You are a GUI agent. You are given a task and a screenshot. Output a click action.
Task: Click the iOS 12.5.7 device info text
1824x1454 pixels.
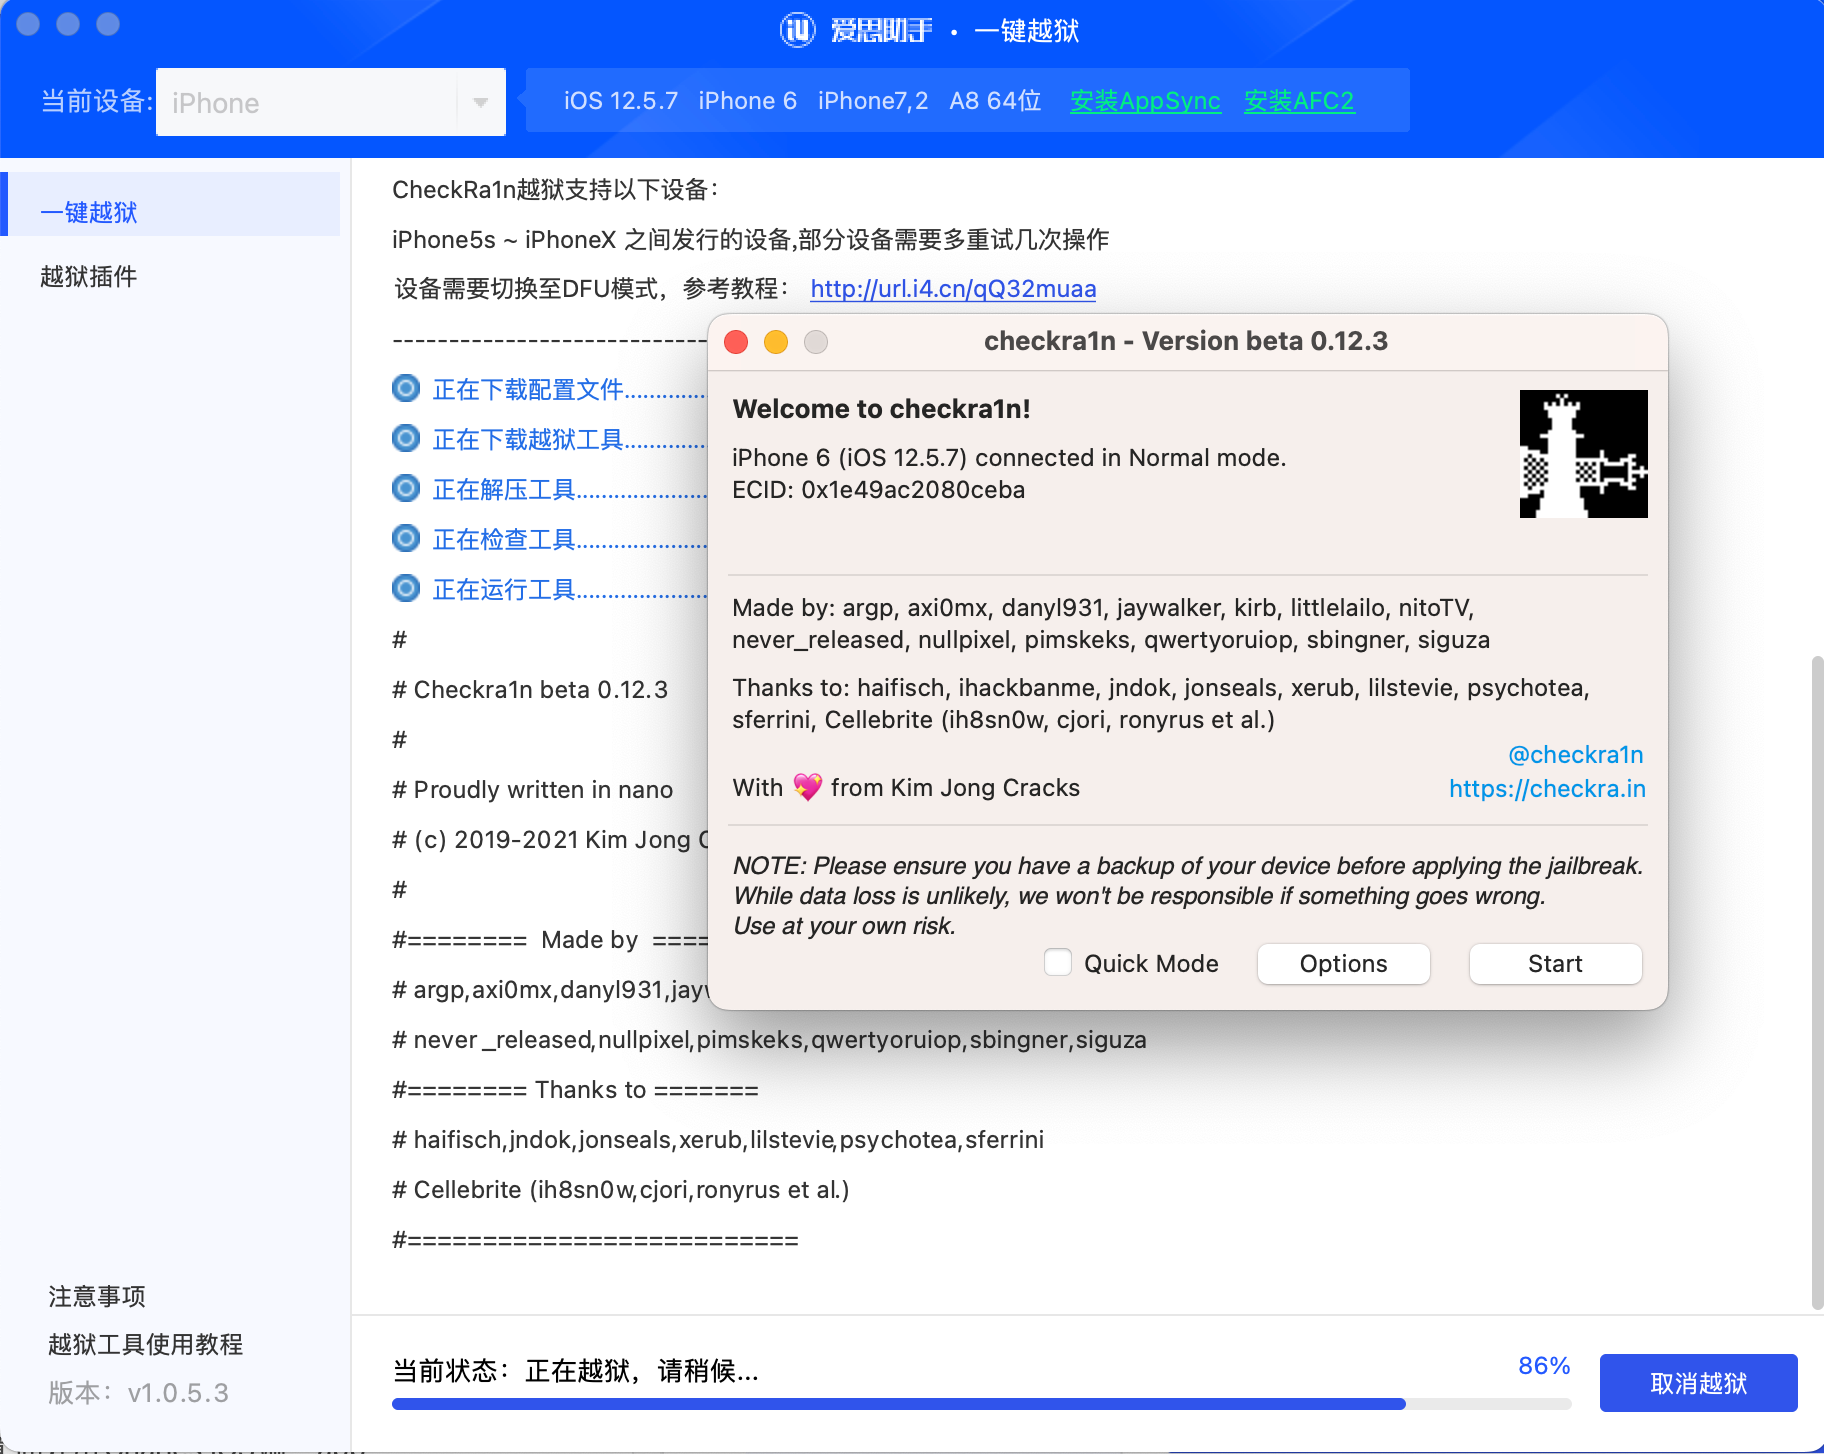621,101
